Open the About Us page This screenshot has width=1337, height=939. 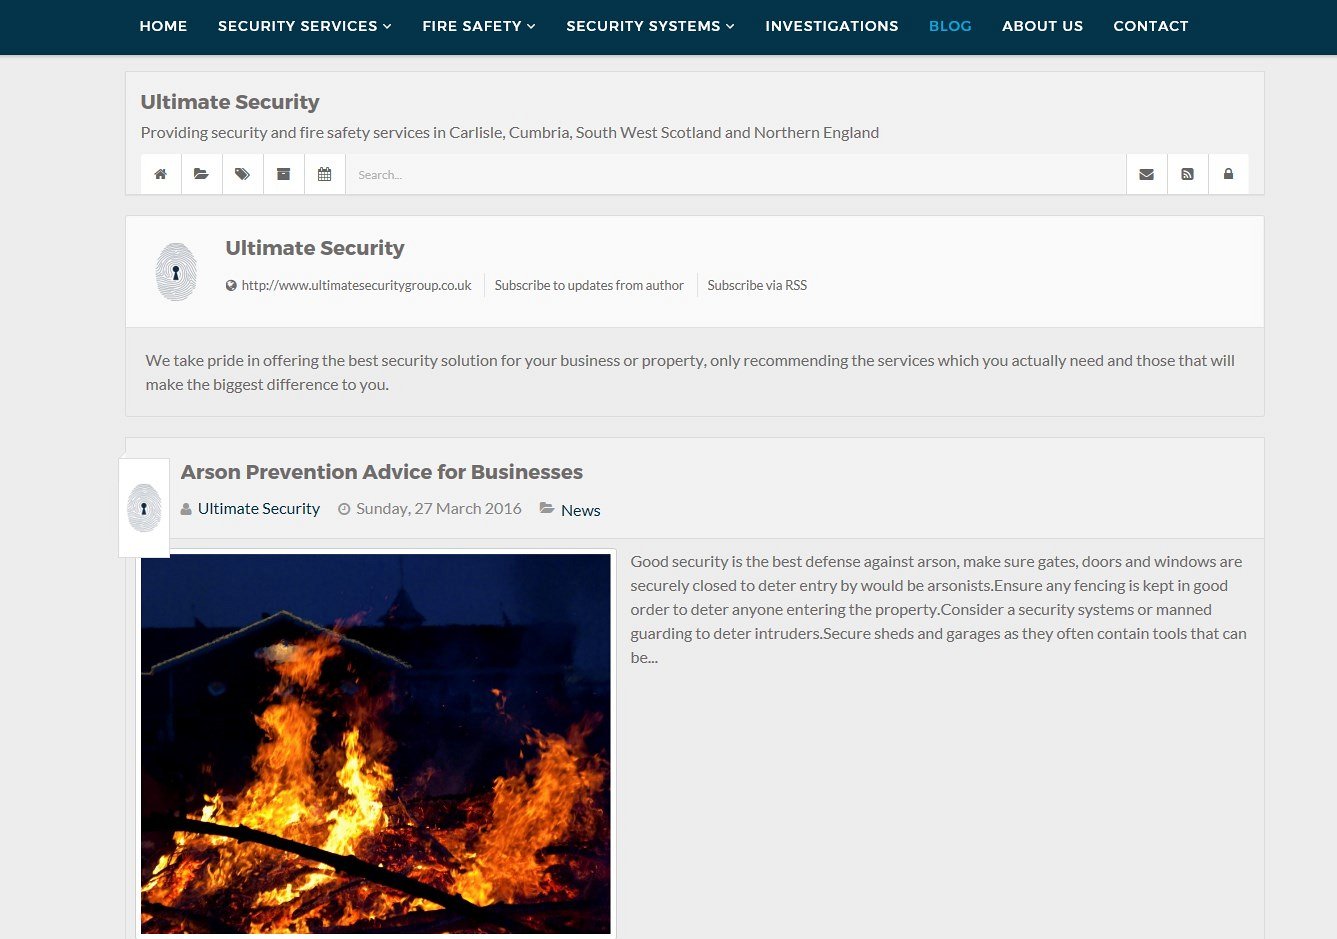1042,26
